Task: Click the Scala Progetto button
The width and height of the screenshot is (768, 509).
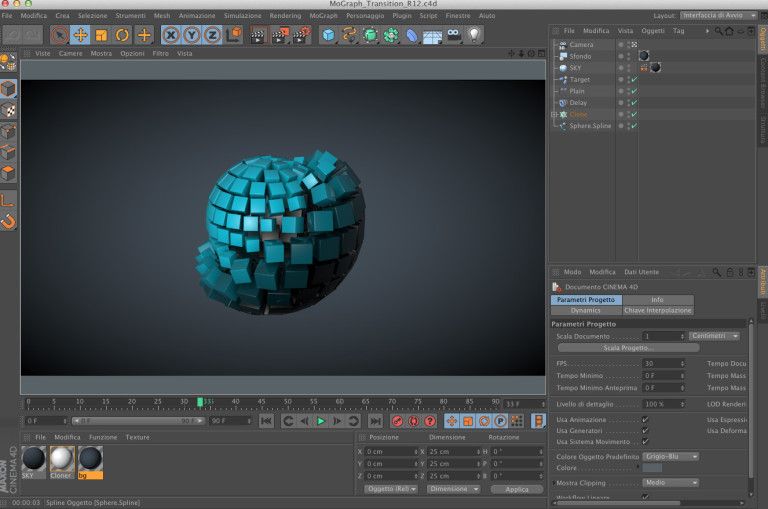Action: (627, 348)
